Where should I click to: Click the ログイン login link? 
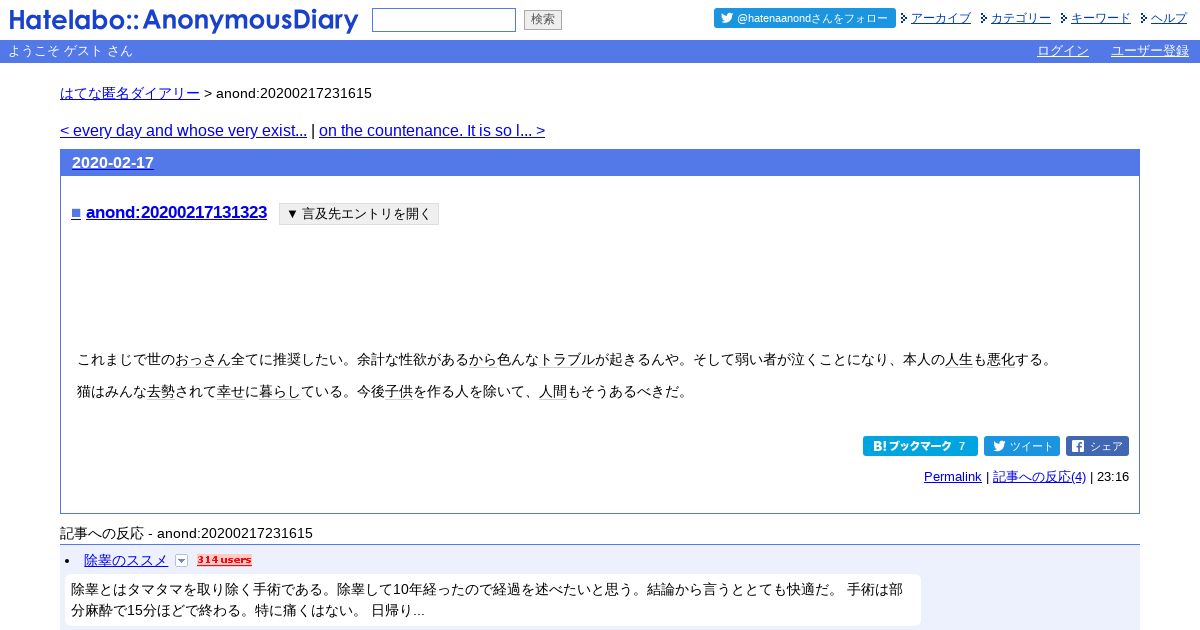point(1063,51)
